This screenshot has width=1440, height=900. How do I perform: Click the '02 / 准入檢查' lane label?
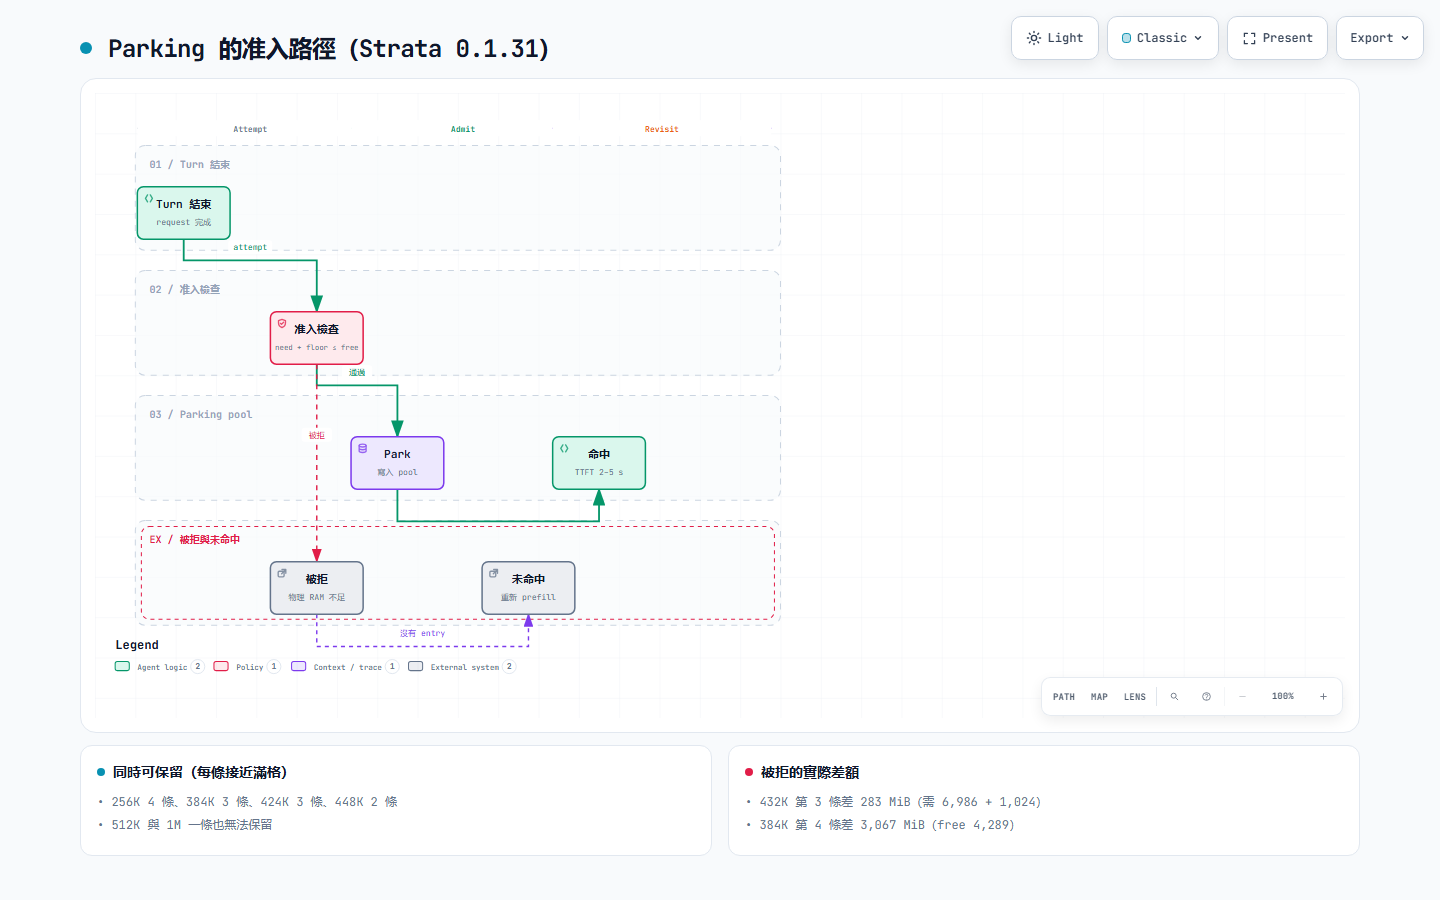point(185,290)
